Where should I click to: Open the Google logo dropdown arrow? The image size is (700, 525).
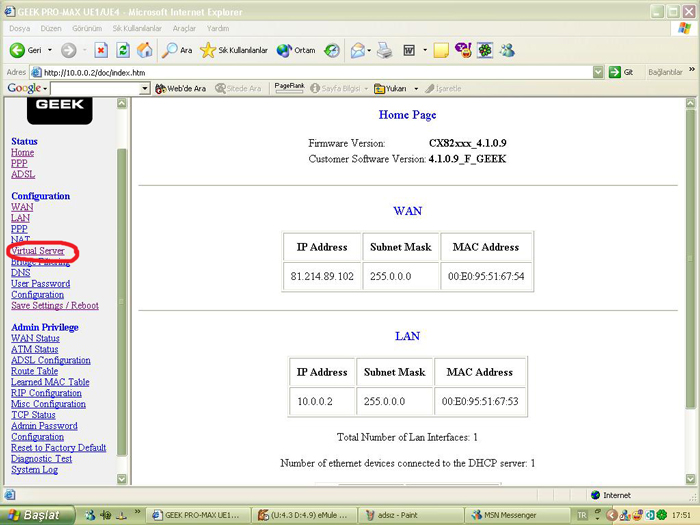[x=45, y=89]
